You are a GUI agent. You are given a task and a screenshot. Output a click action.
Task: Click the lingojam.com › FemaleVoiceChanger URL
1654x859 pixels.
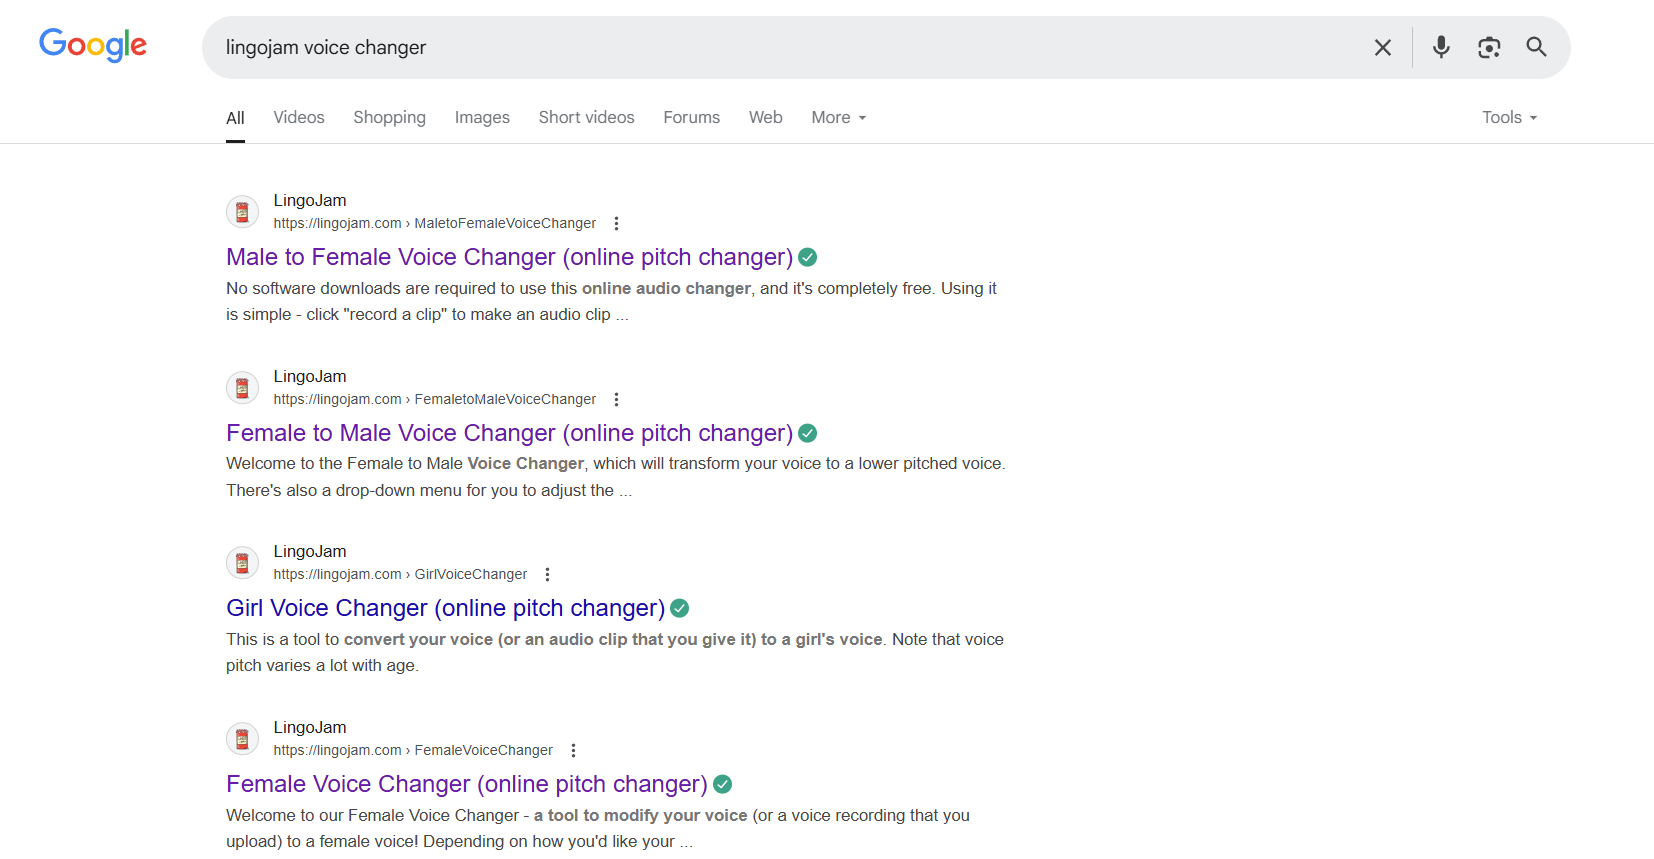[x=413, y=751]
